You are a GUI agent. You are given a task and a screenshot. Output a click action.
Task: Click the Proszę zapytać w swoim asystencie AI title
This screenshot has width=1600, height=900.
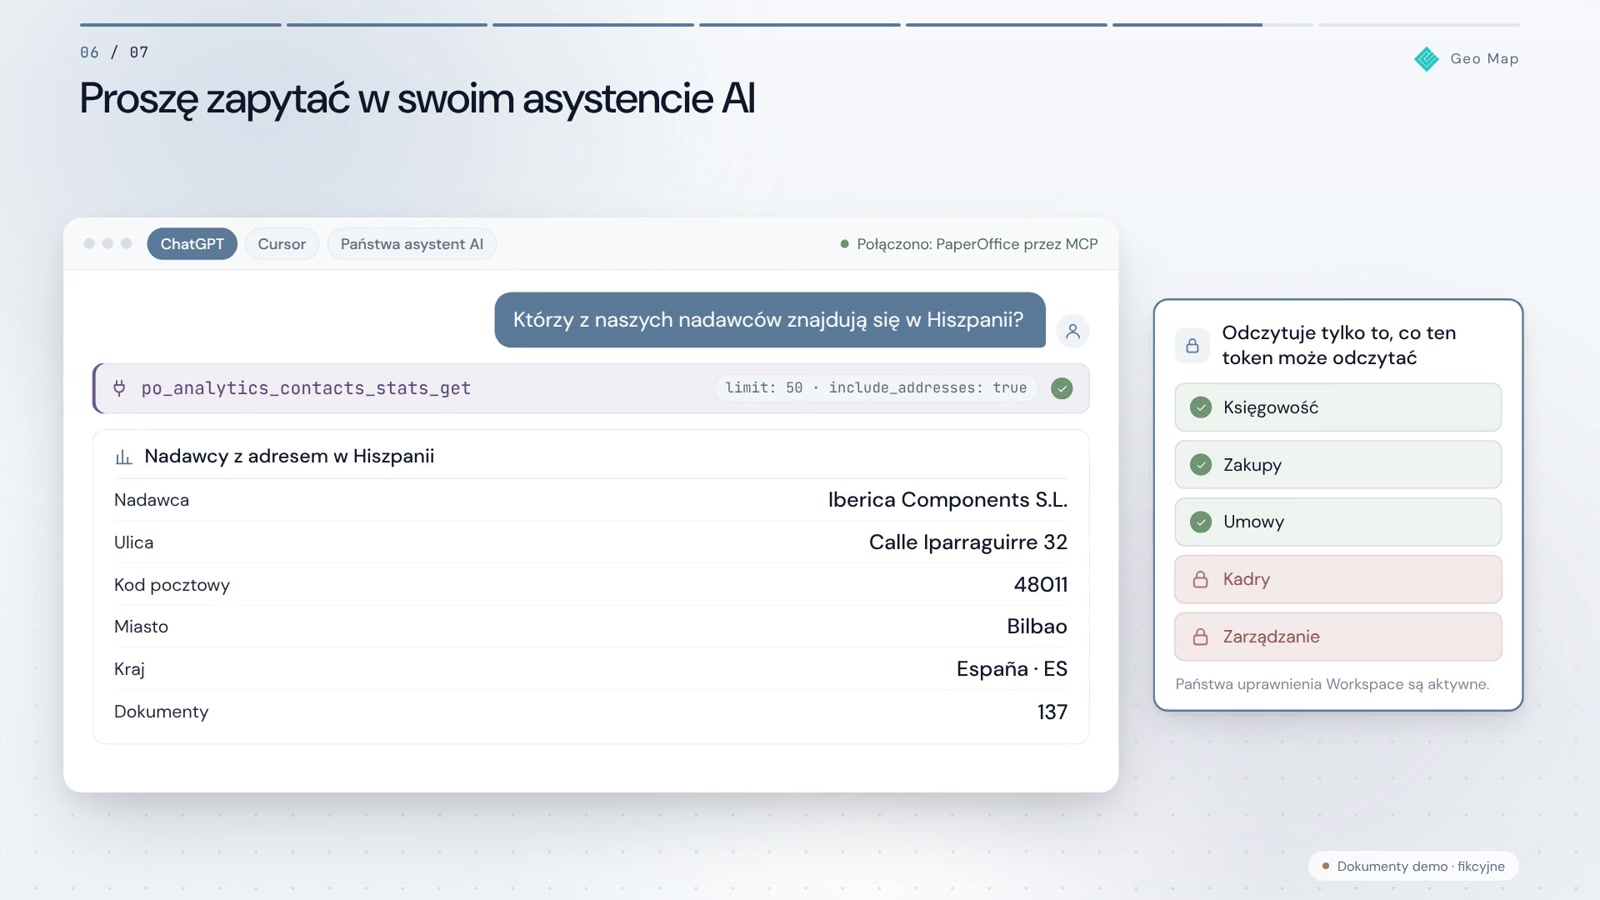coord(417,99)
